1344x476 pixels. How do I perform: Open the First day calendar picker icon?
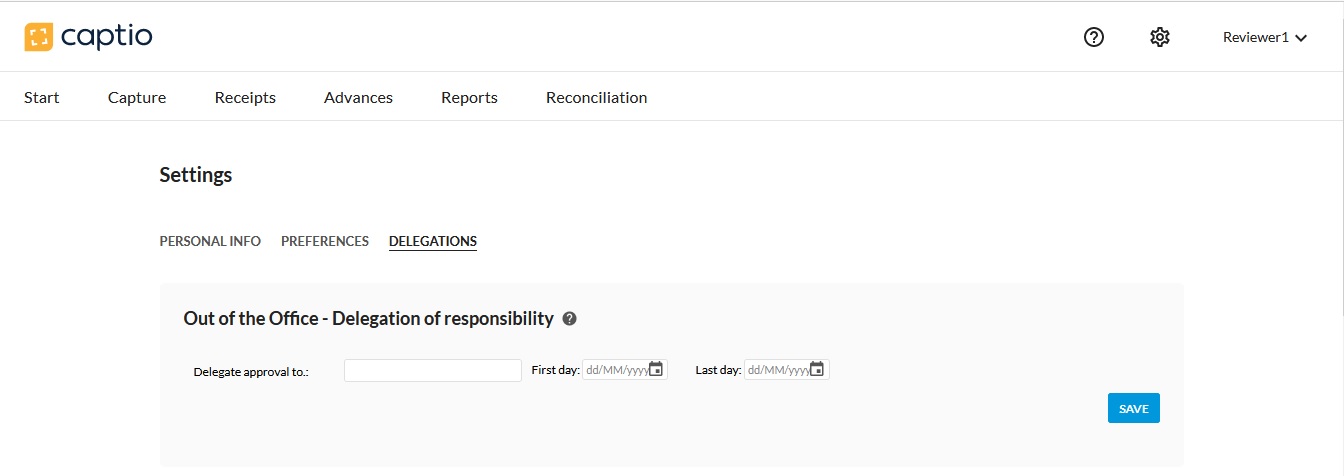click(656, 369)
